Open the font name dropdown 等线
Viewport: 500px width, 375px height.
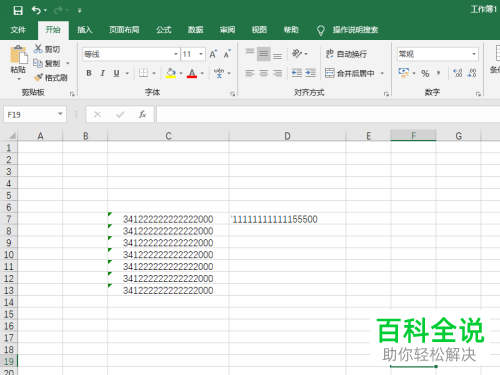[x=176, y=54]
